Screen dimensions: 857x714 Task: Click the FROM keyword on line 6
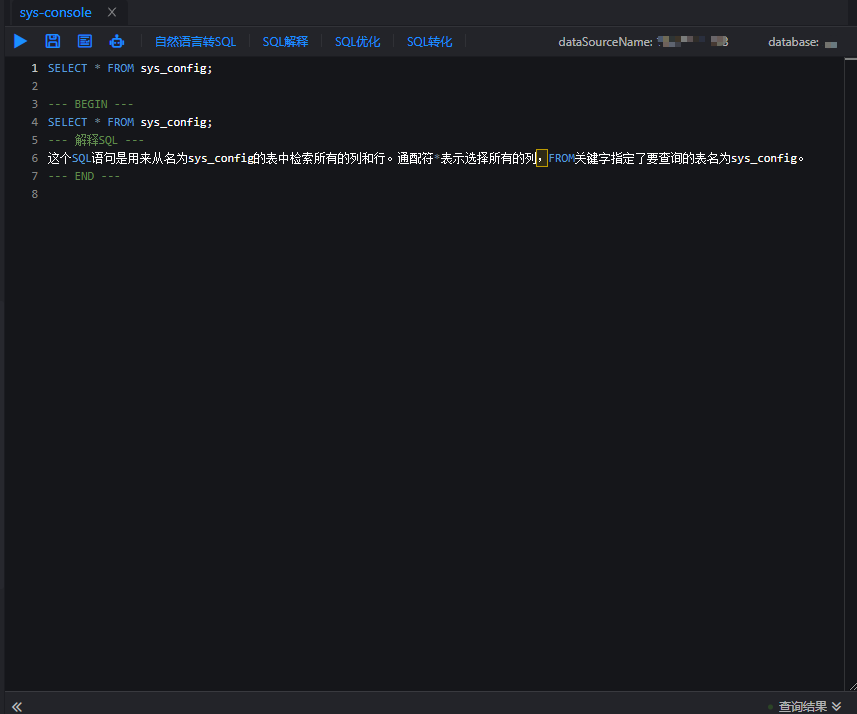click(x=561, y=158)
